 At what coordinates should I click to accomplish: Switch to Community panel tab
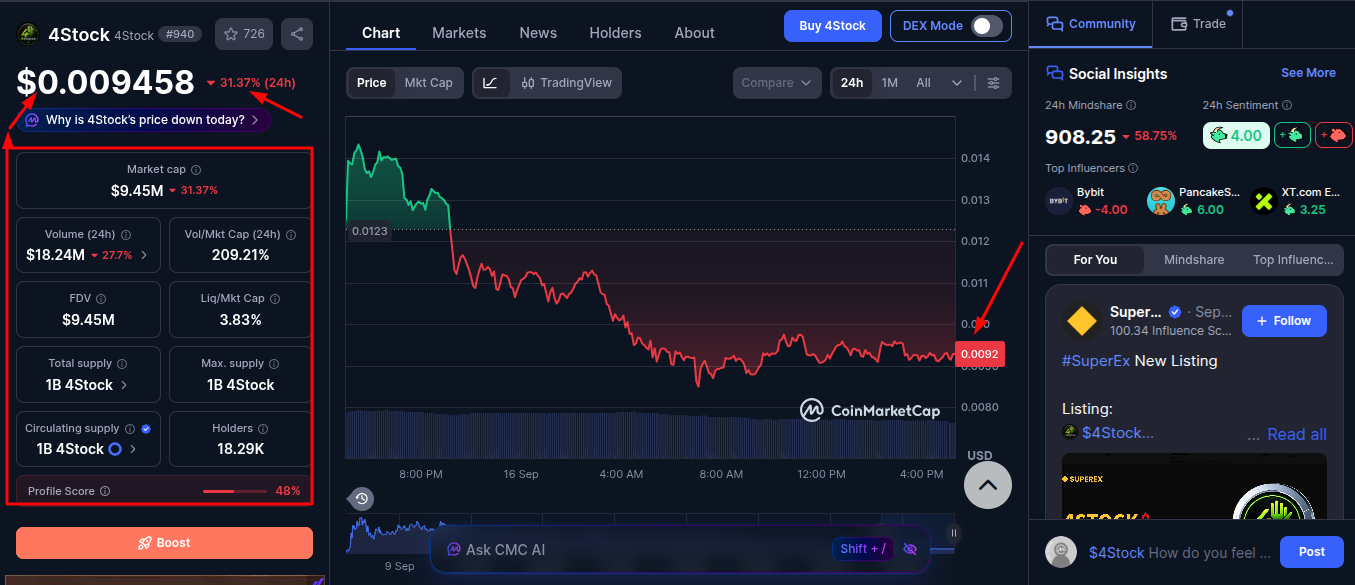pos(1091,24)
